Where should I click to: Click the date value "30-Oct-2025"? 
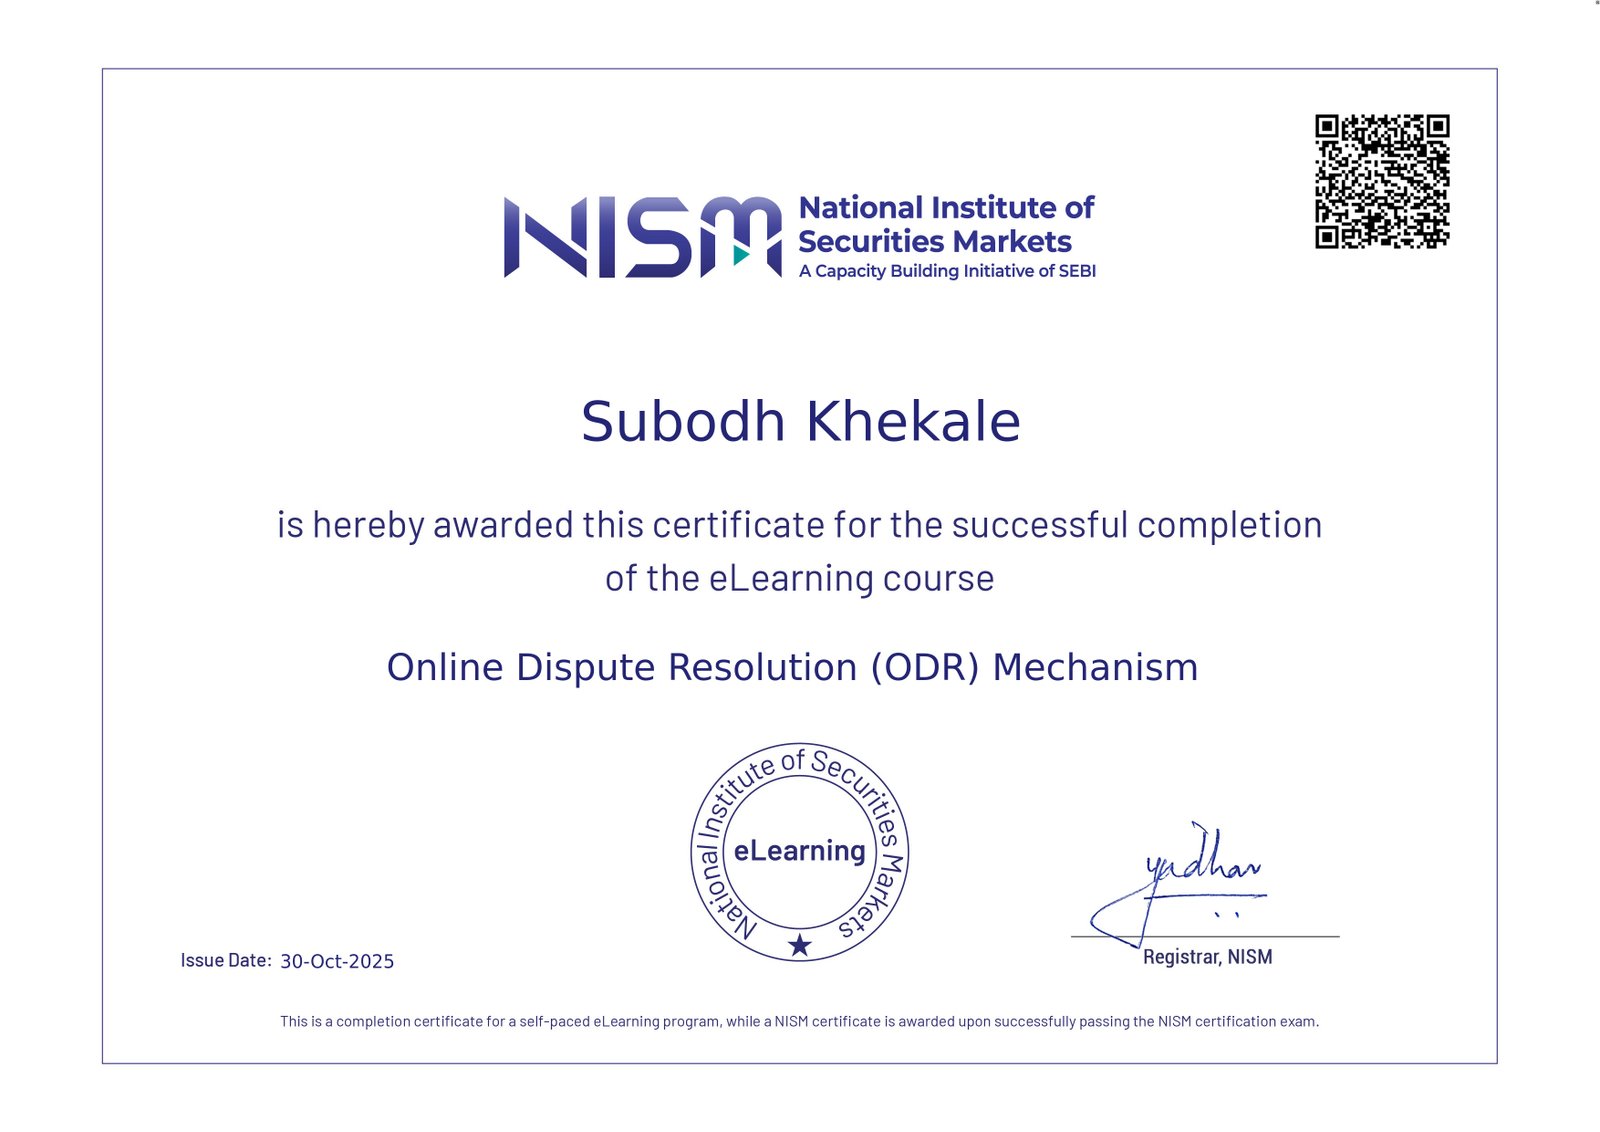(x=337, y=961)
